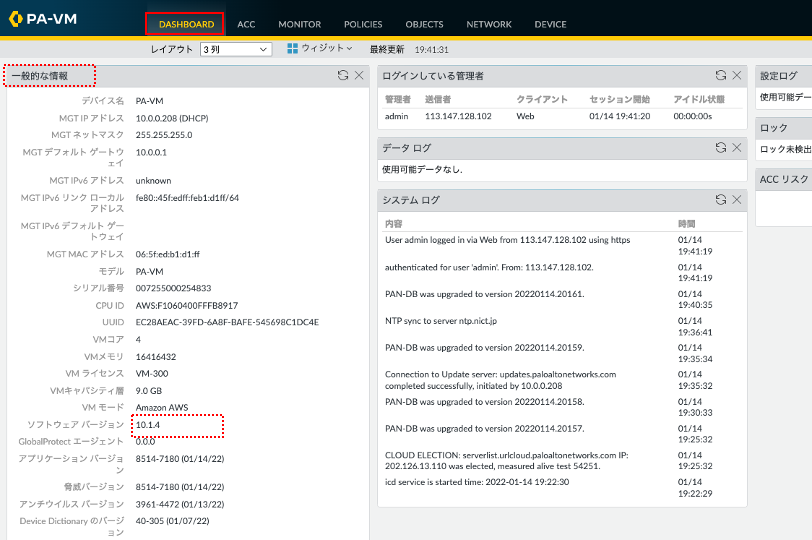This screenshot has width=812, height=540.
Task: Click the serial number 007255000254833
Action: pos(173,288)
